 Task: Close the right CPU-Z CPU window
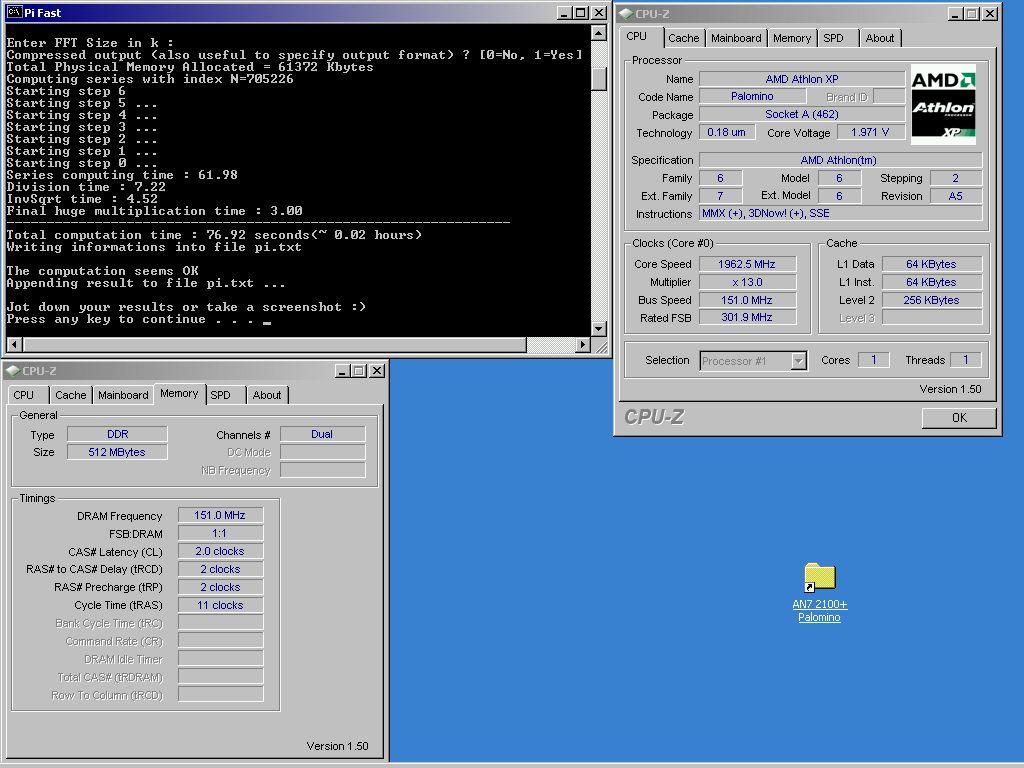pyautogui.click(x=990, y=13)
